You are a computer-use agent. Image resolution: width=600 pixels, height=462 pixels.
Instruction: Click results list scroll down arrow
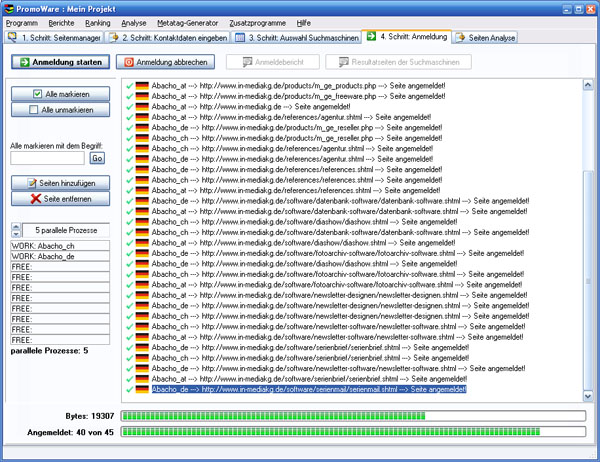pyautogui.click(x=588, y=396)
